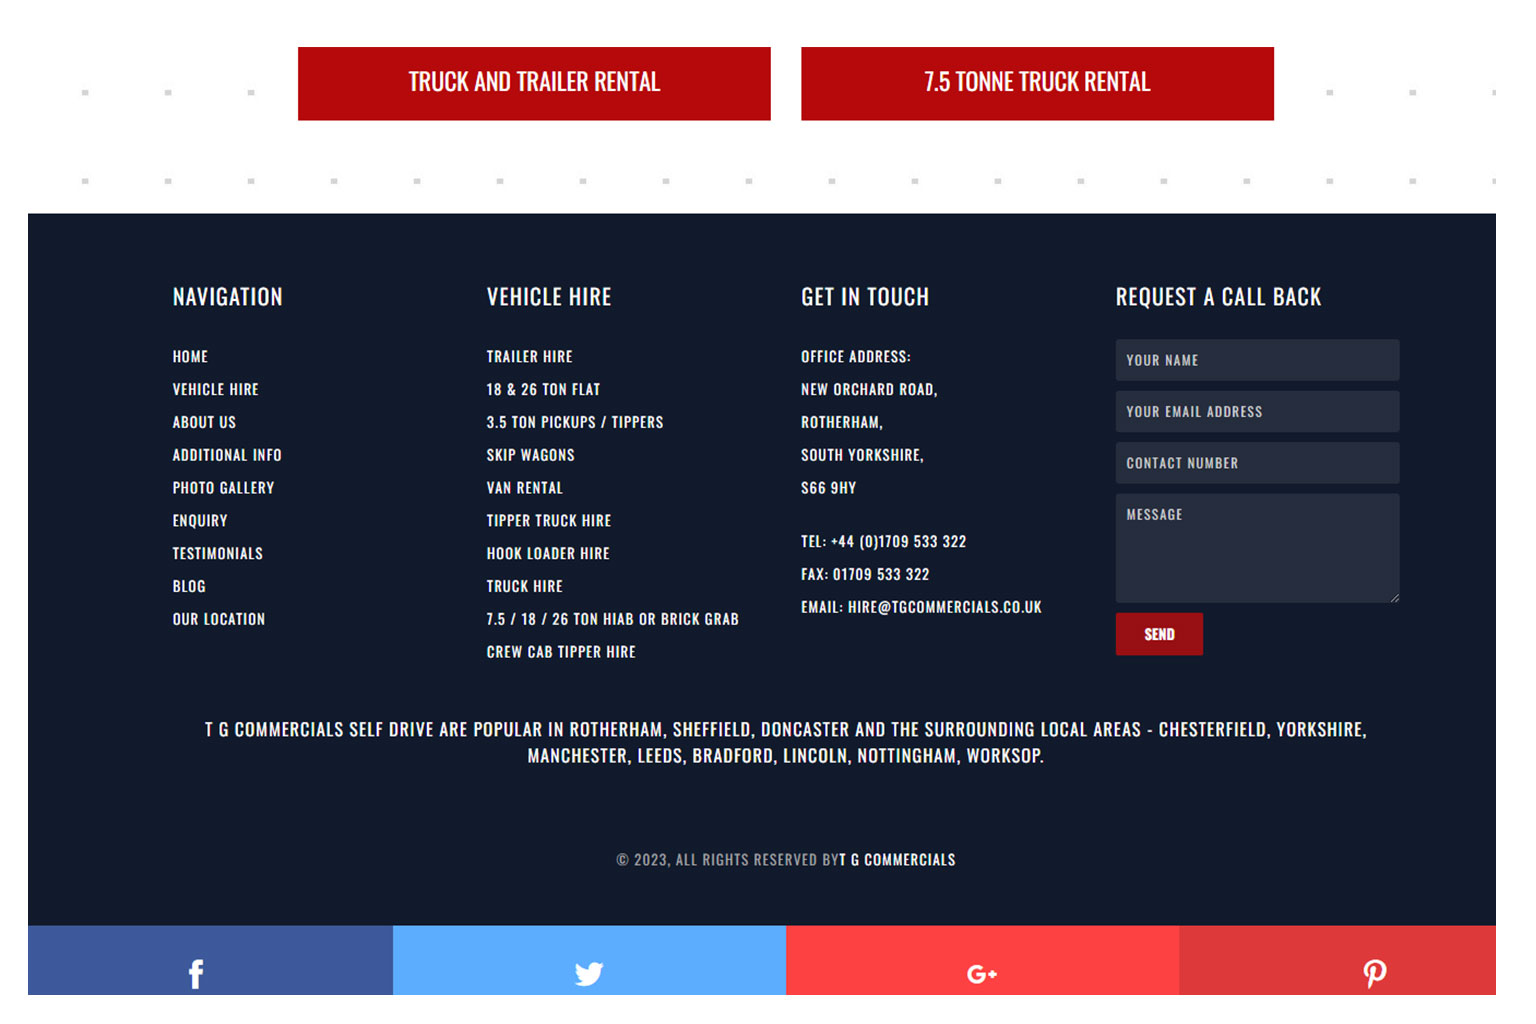
Task: Open the 7.5 Tonne Truck Rental button
Action: click(1037, 83)
